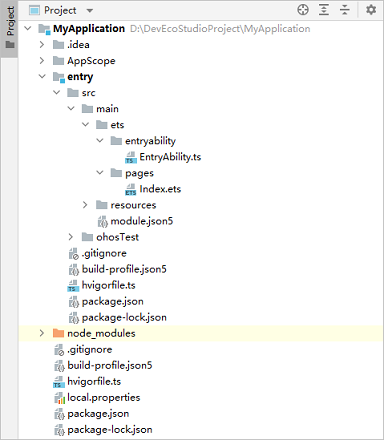Screen dimensions: 384x440
Task: Select root-level package-lock.json file
Action: click(103, 430)
